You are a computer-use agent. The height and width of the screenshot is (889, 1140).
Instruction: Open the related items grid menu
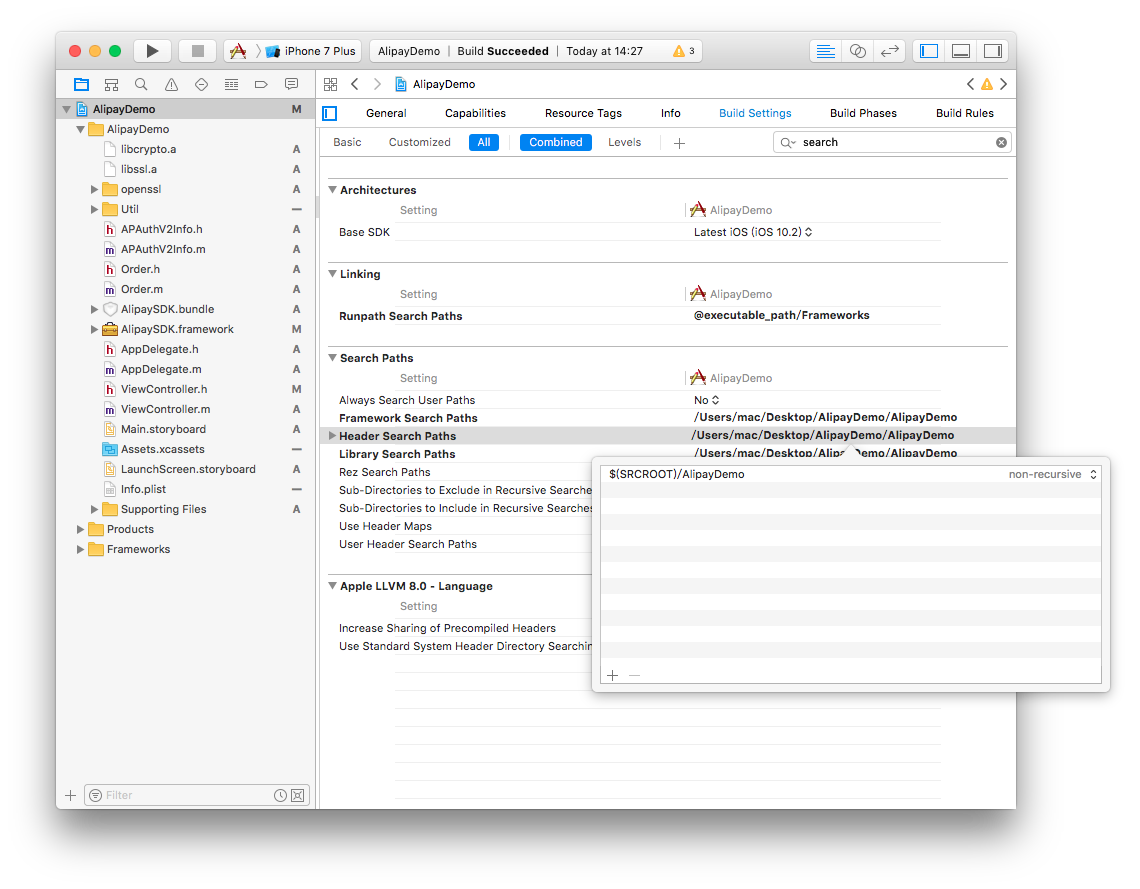click(330, 84)
